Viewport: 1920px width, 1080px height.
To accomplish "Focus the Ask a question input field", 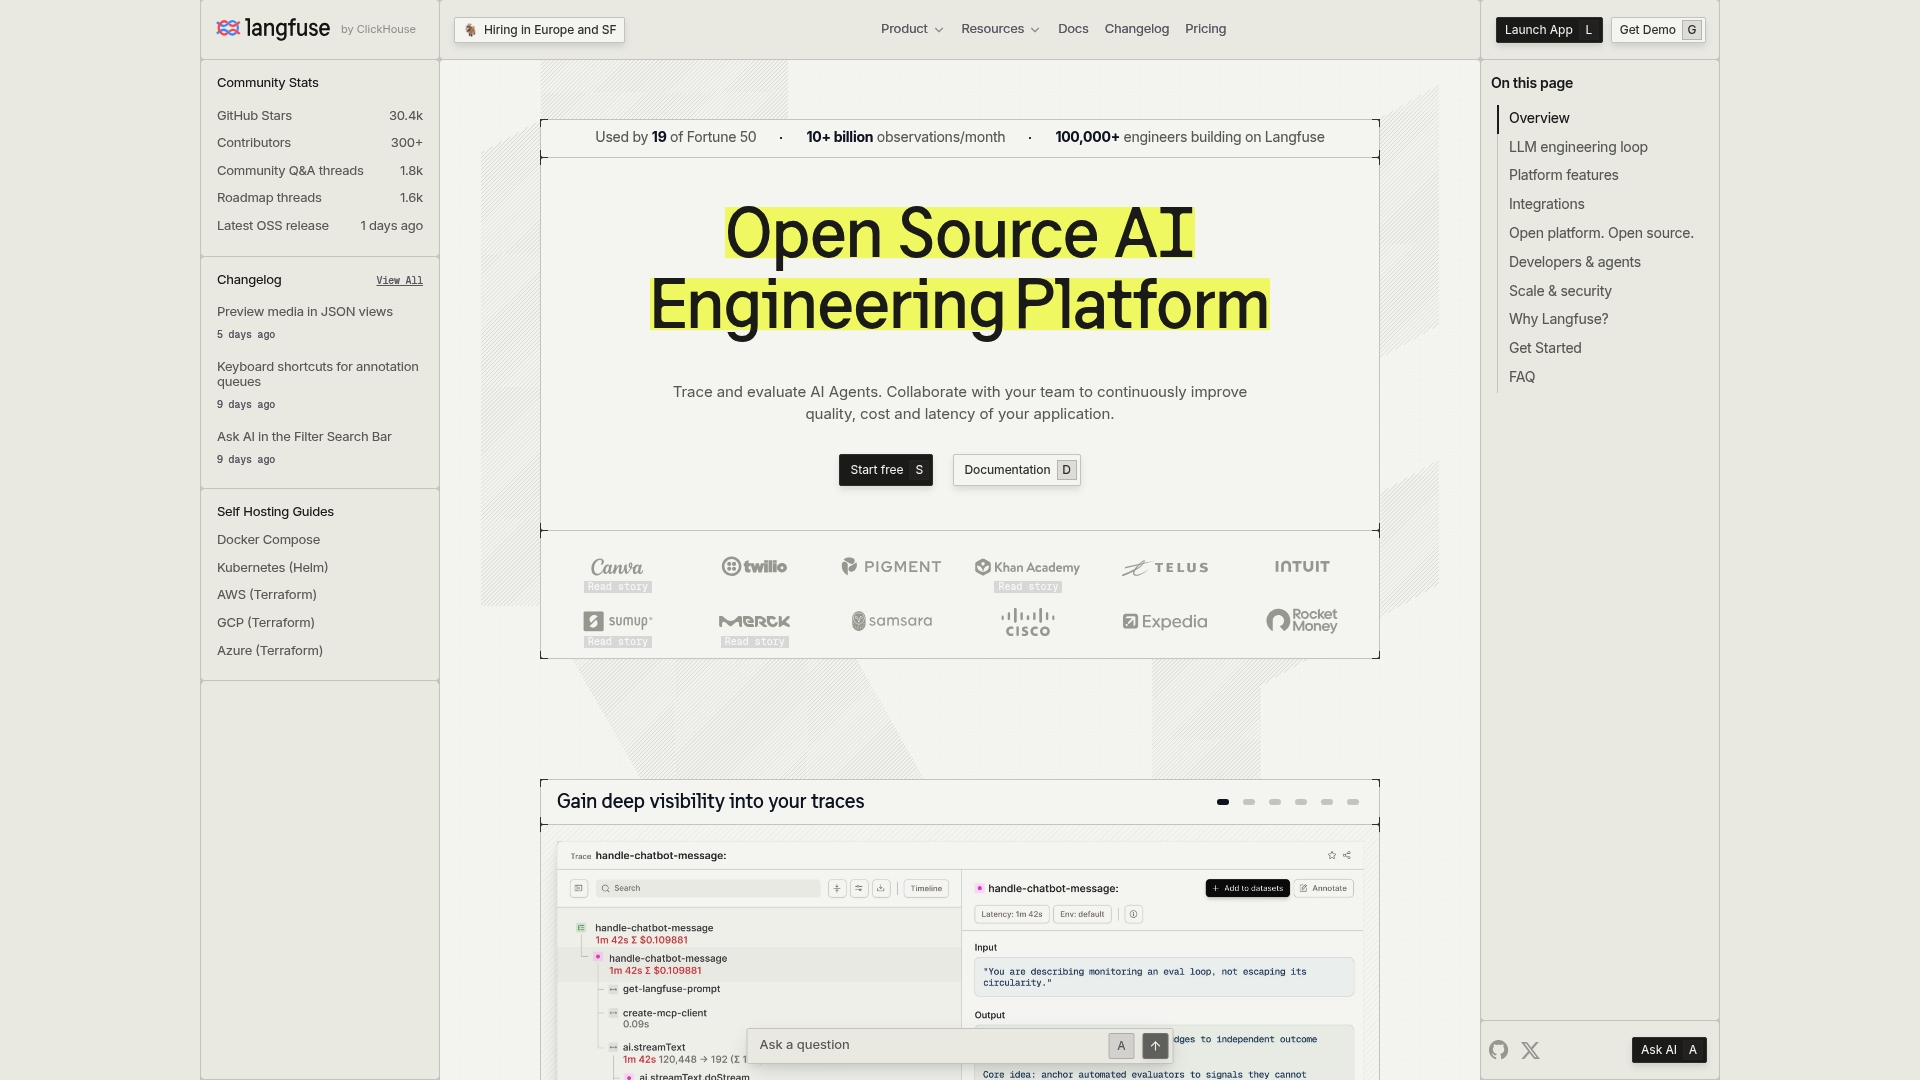I will pos(930,1045).
